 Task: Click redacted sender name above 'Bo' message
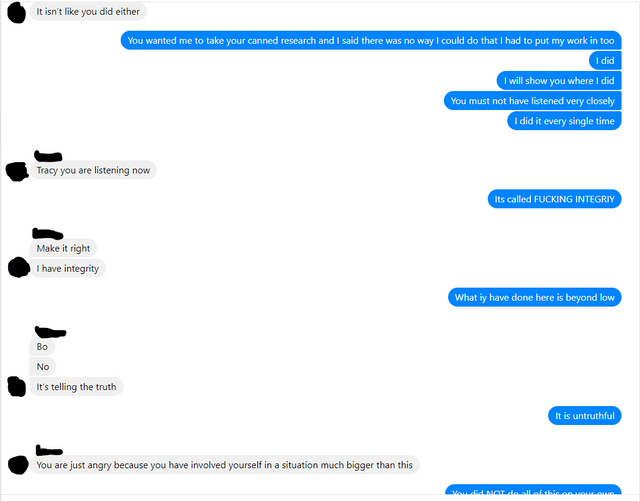click(x=51, y=332)
